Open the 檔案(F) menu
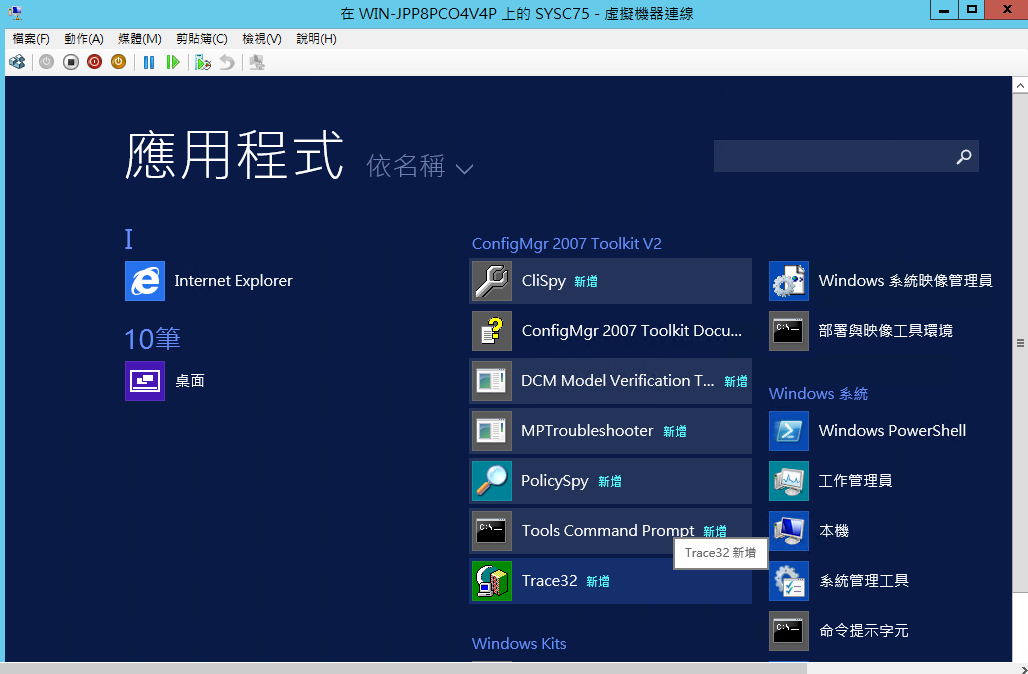 pyautogui.click(x=31, y=39)
